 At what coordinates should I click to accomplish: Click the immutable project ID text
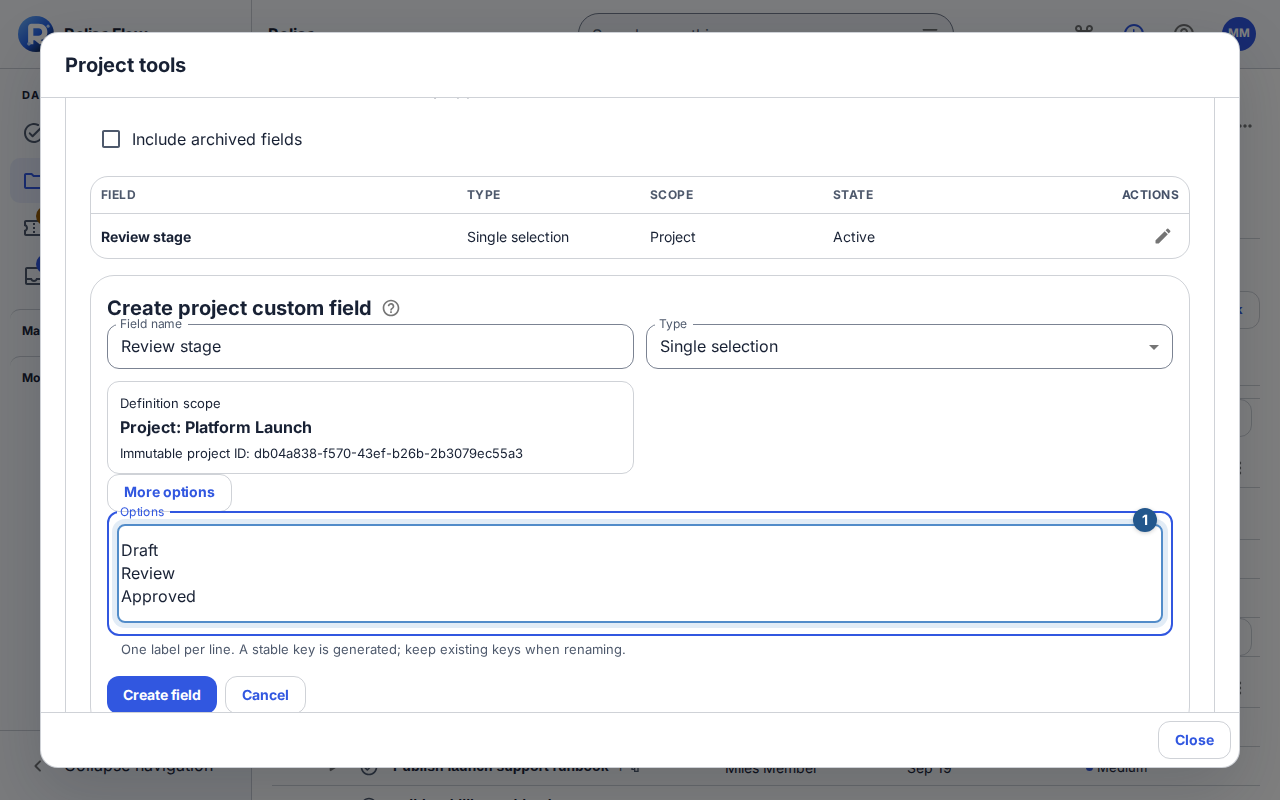coord(321,453)
